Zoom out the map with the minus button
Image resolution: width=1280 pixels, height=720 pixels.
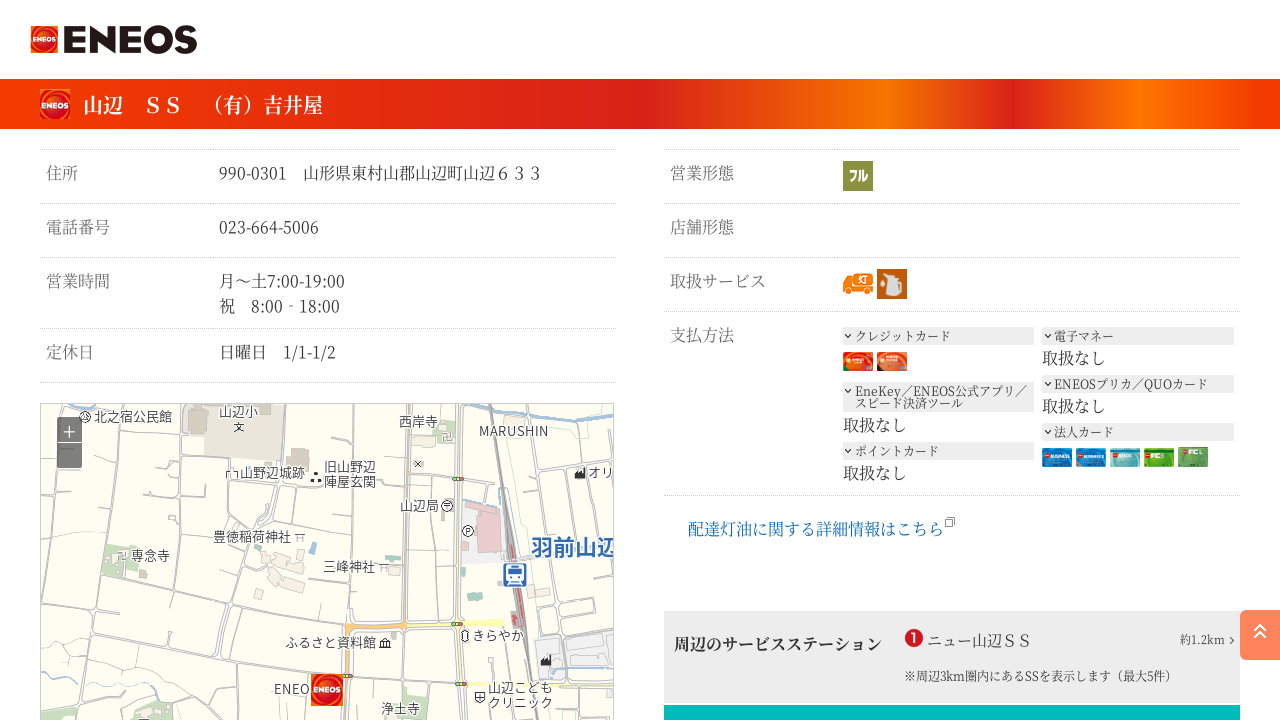pos(69,456)
